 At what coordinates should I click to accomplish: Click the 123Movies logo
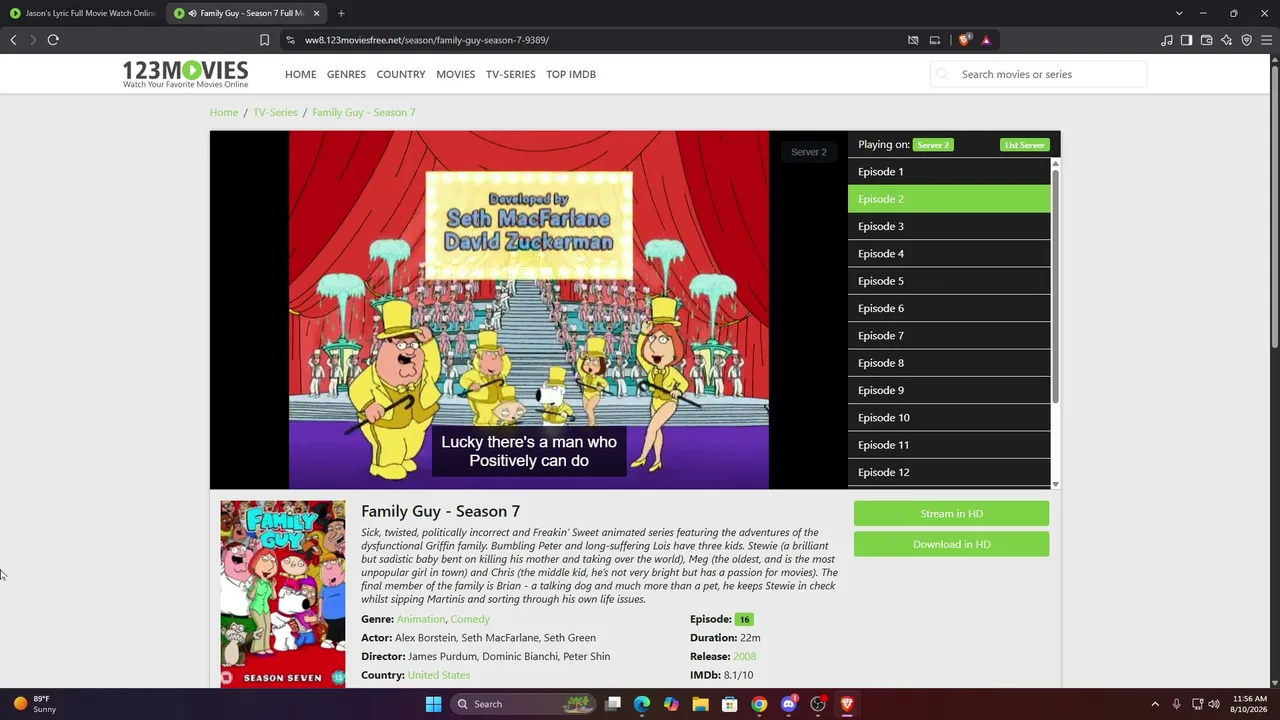[x=185, y=74]
